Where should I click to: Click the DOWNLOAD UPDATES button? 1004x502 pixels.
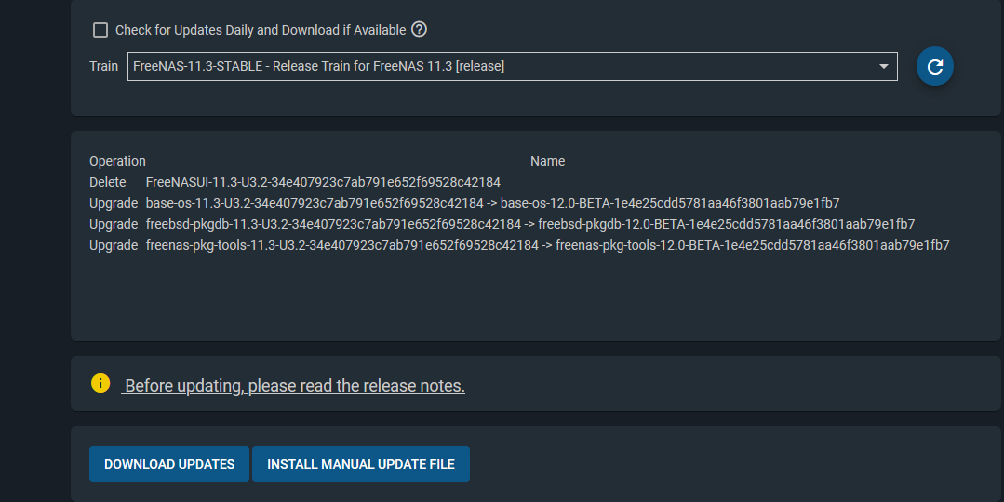[x=169, y=464]
